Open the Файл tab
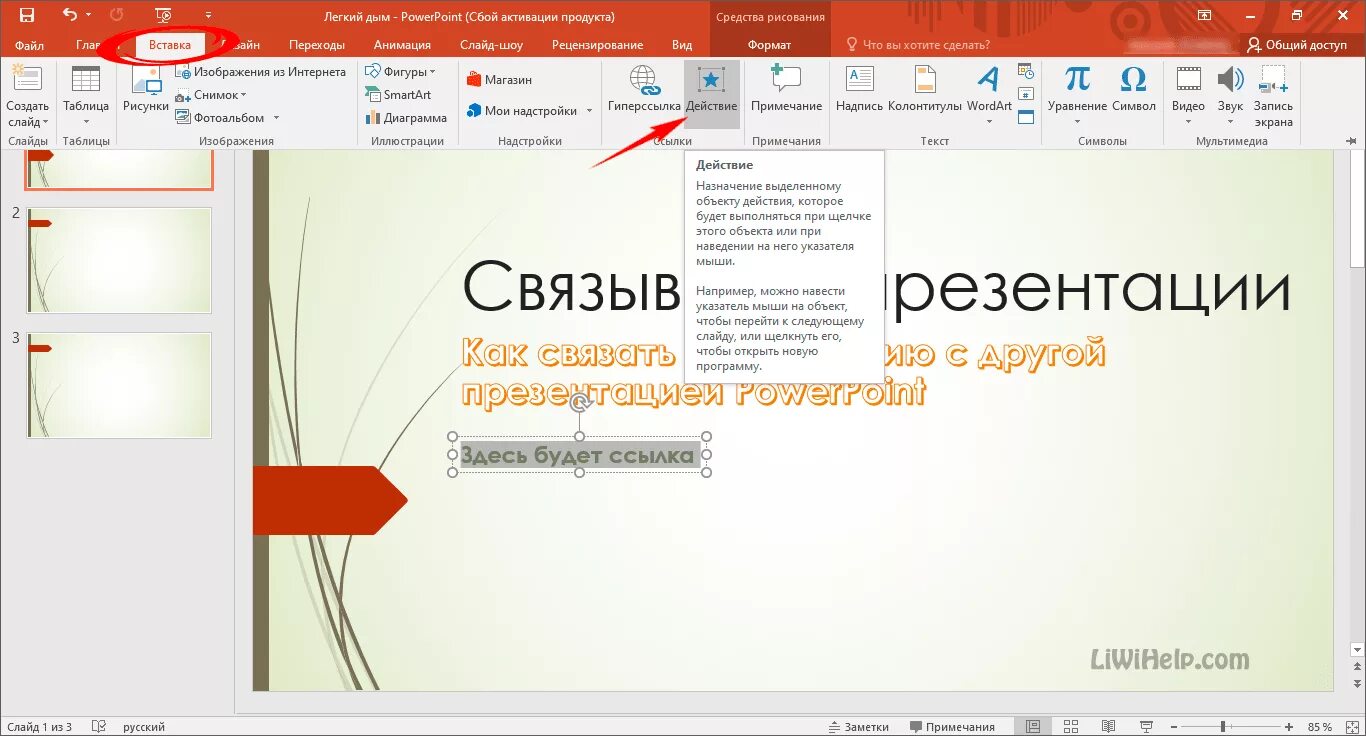This screenshot has height=736, width=1366. 29,45
